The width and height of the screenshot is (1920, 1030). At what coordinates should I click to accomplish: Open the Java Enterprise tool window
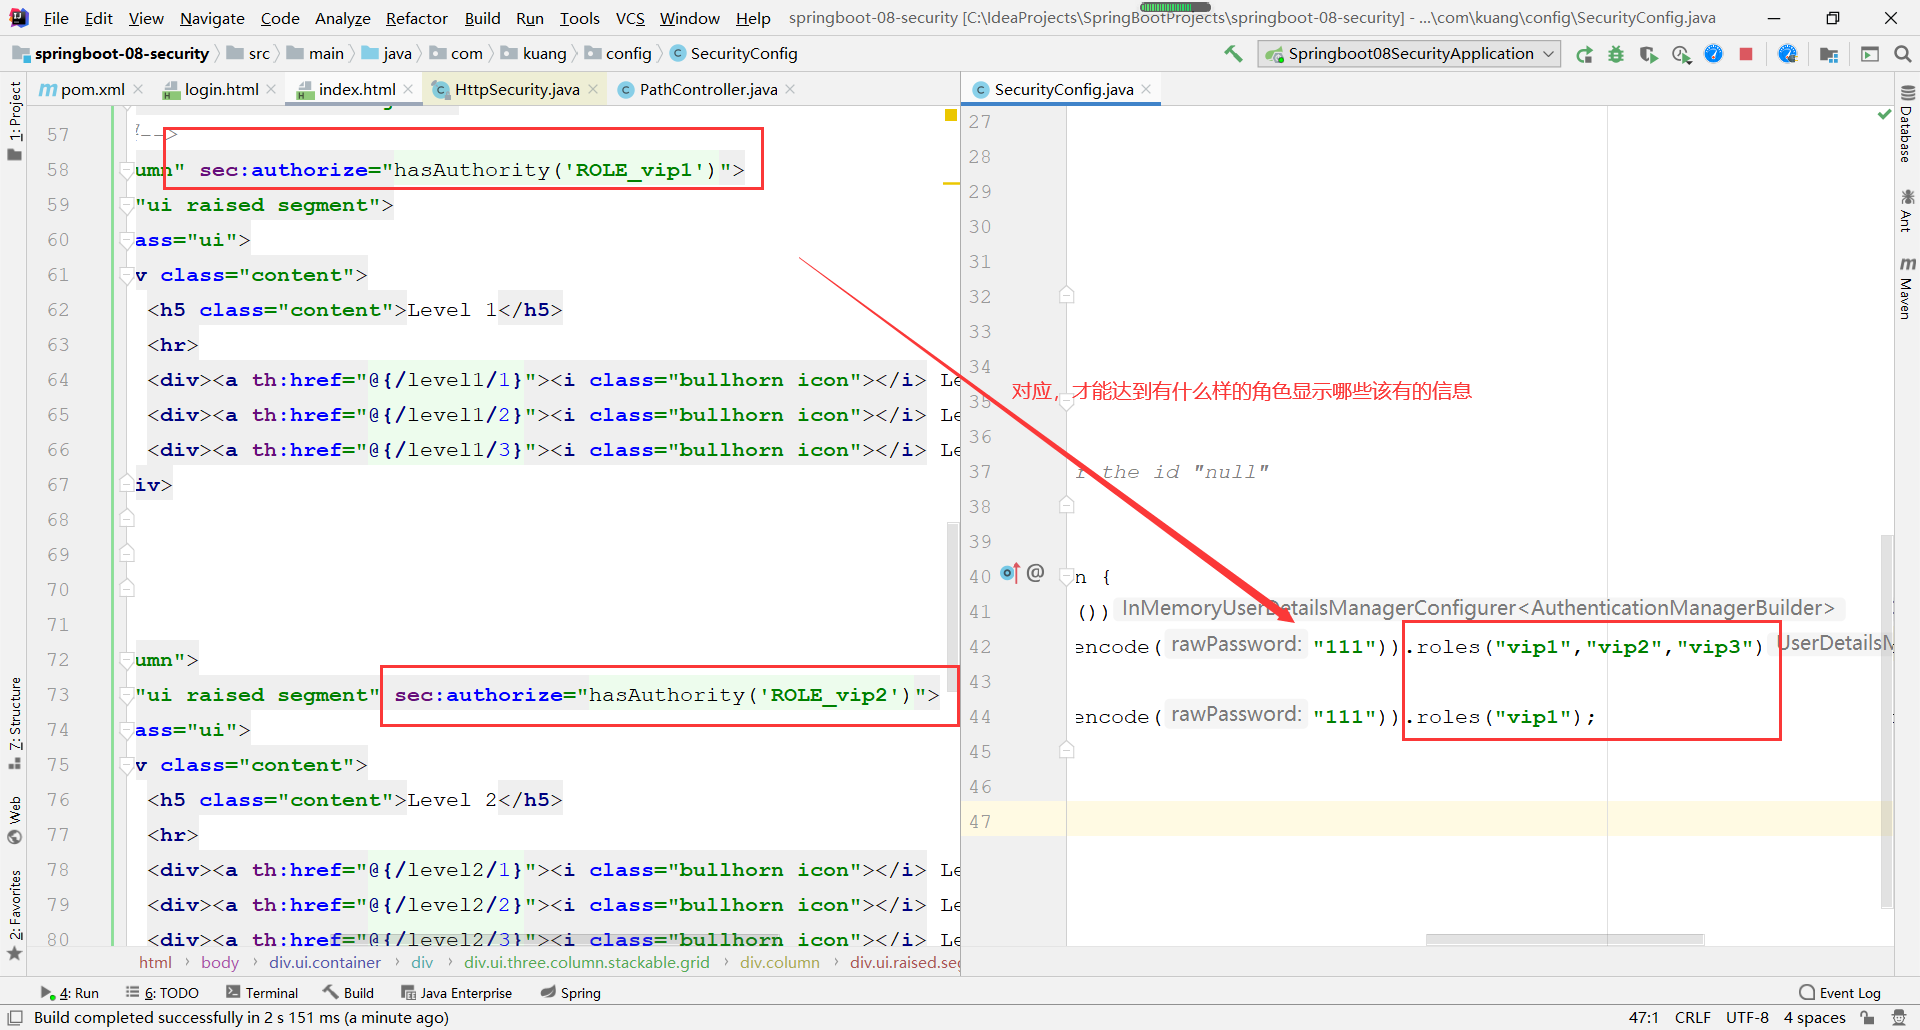click(x=456, y=993)
